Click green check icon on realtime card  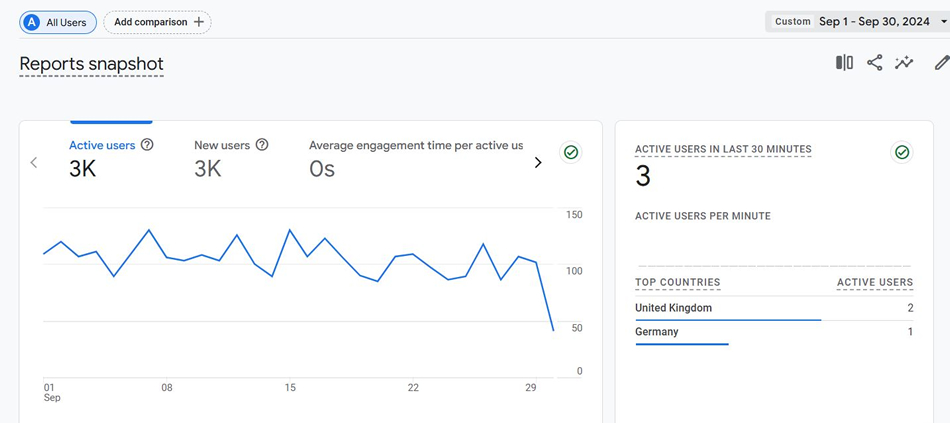[902, 152]
